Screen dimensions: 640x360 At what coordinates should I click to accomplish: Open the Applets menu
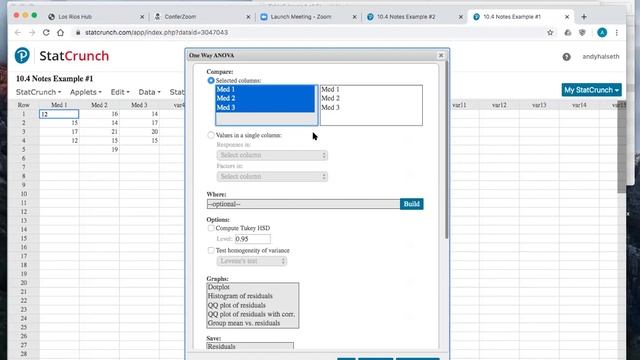pos(86,92)
